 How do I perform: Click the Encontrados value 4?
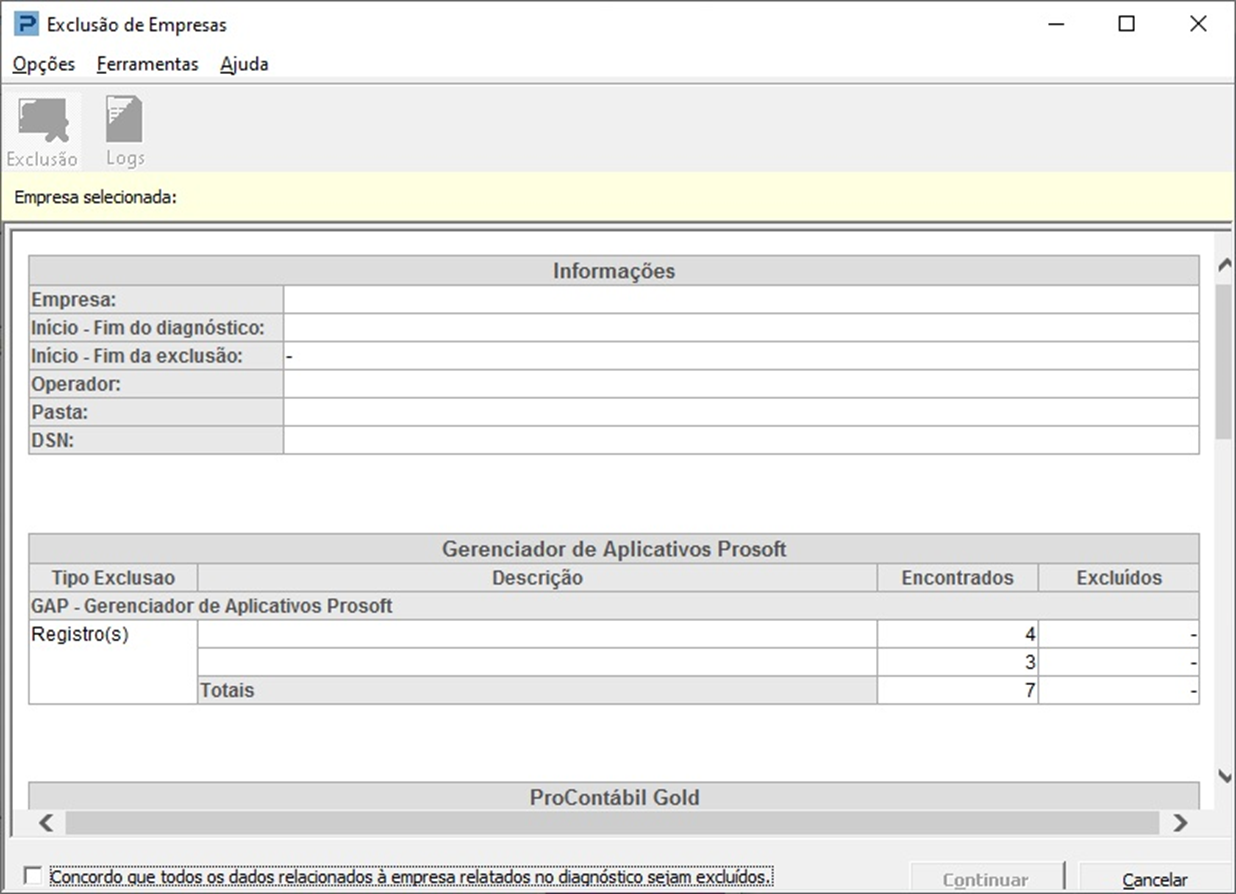click(x=957, y=633)
